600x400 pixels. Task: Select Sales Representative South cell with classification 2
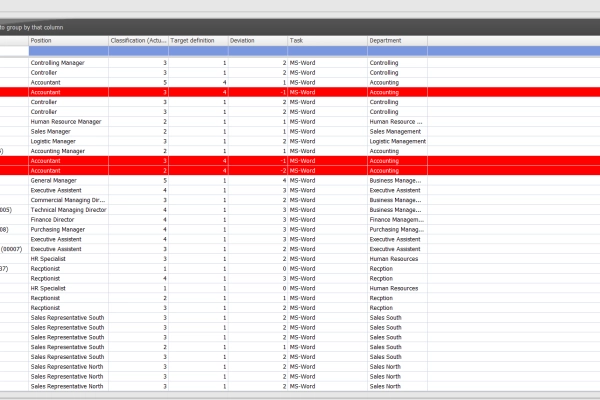tap(68, 347)
